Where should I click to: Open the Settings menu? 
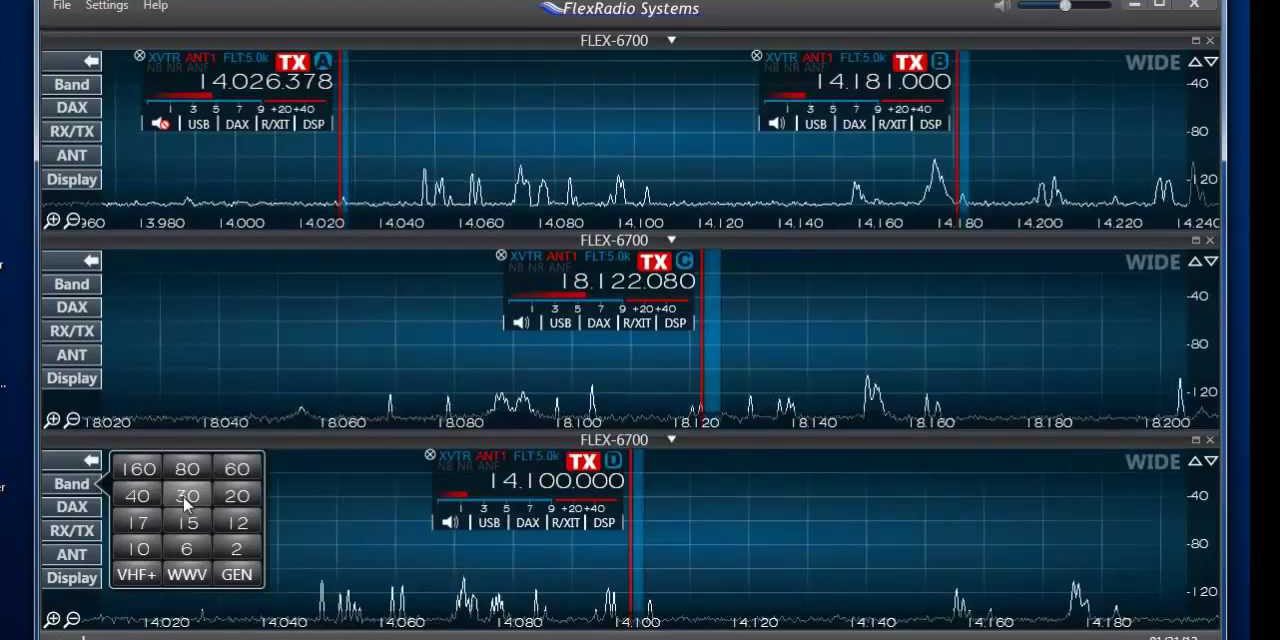pos(107,6)
